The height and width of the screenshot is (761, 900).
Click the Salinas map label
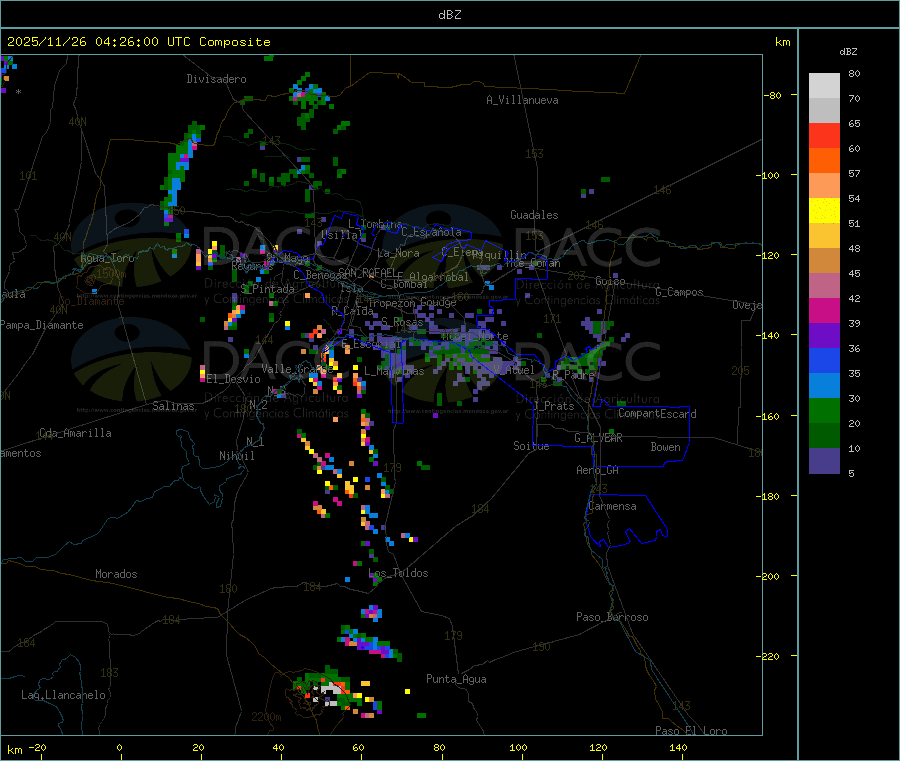[x=173, y=406]
